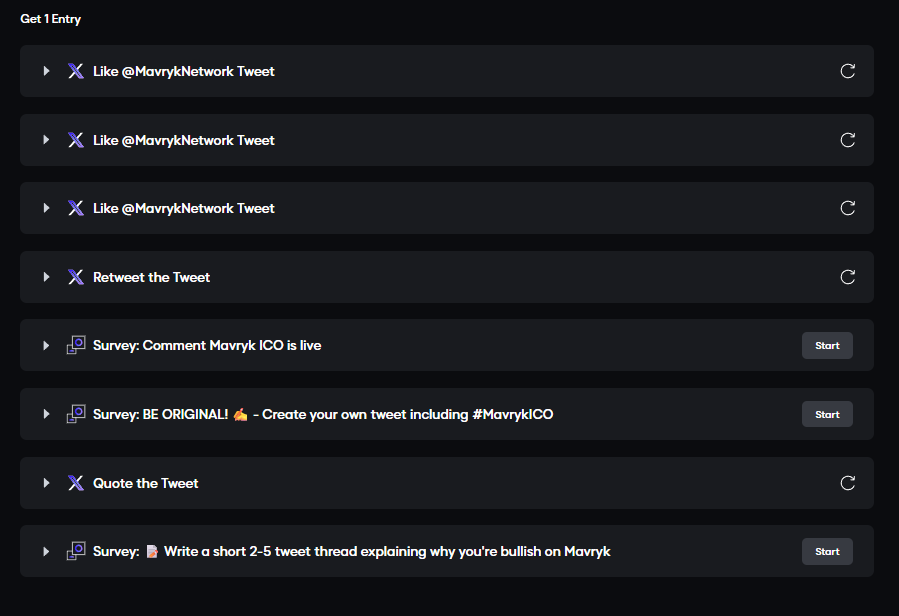This screenshot has width=899, height=616.
Task: Expand the Quote the Tweet row
Action: tap(46, 483)
